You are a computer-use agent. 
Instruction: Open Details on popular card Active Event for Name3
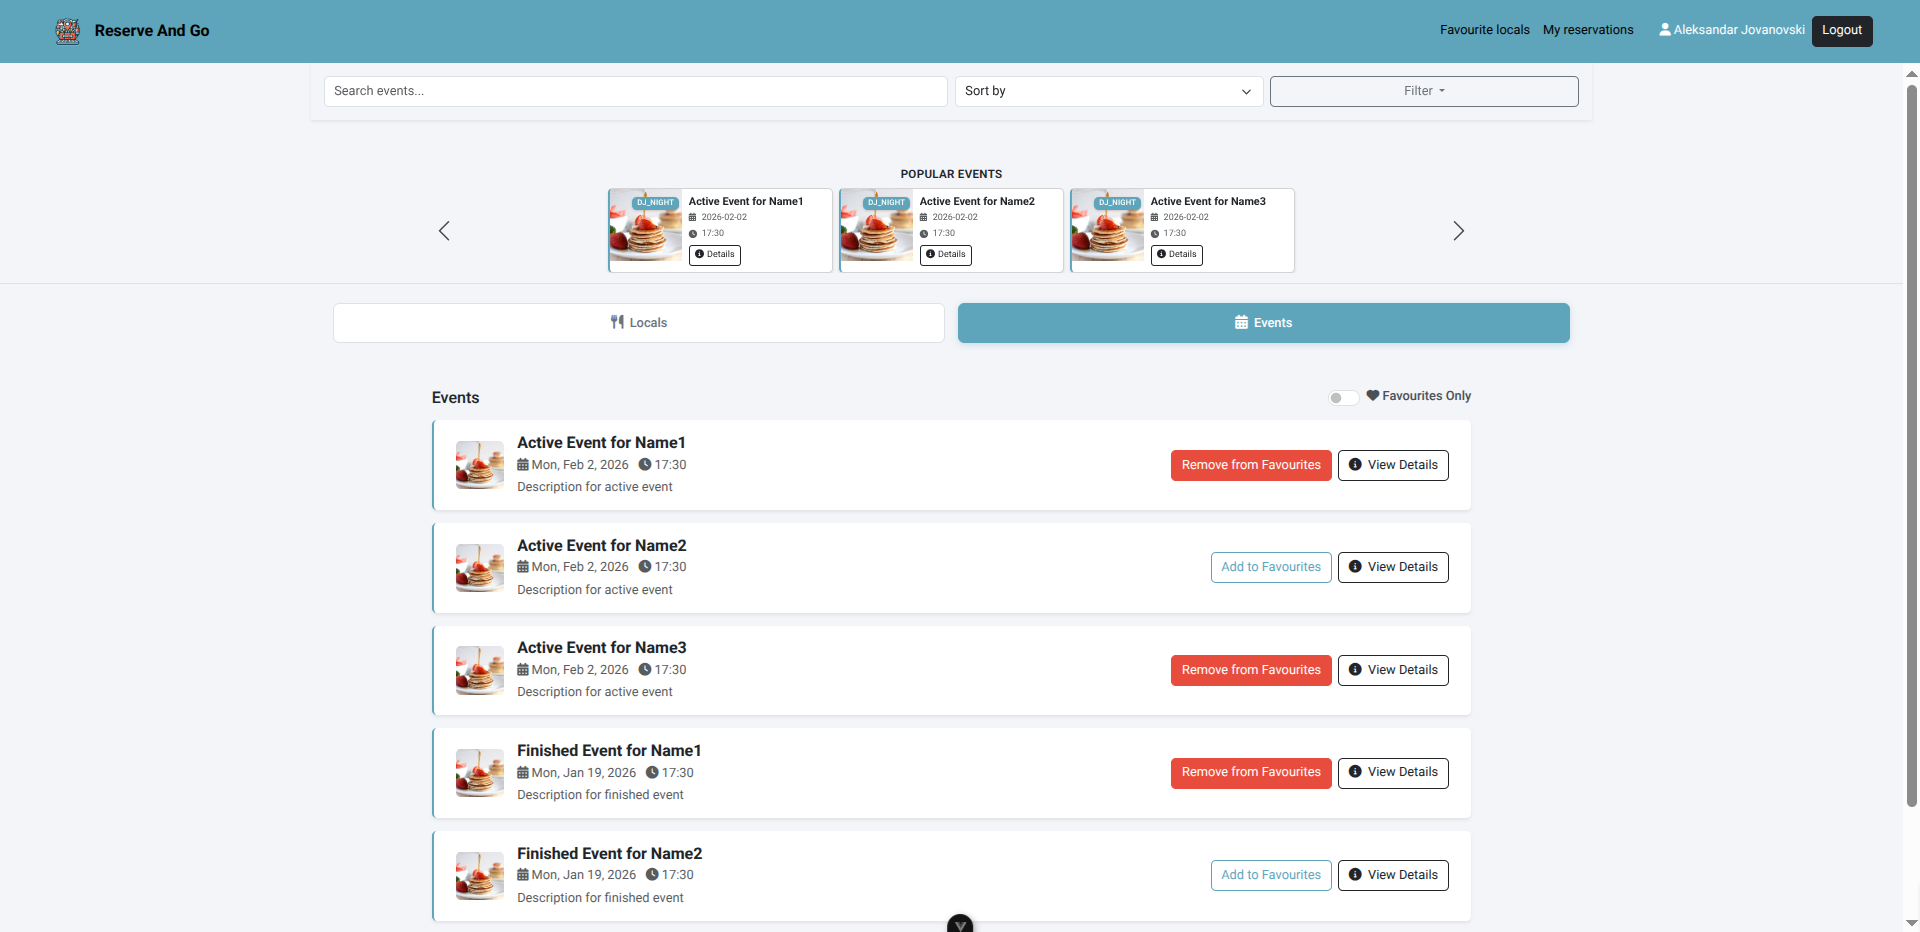click(x=1177, y=255)
